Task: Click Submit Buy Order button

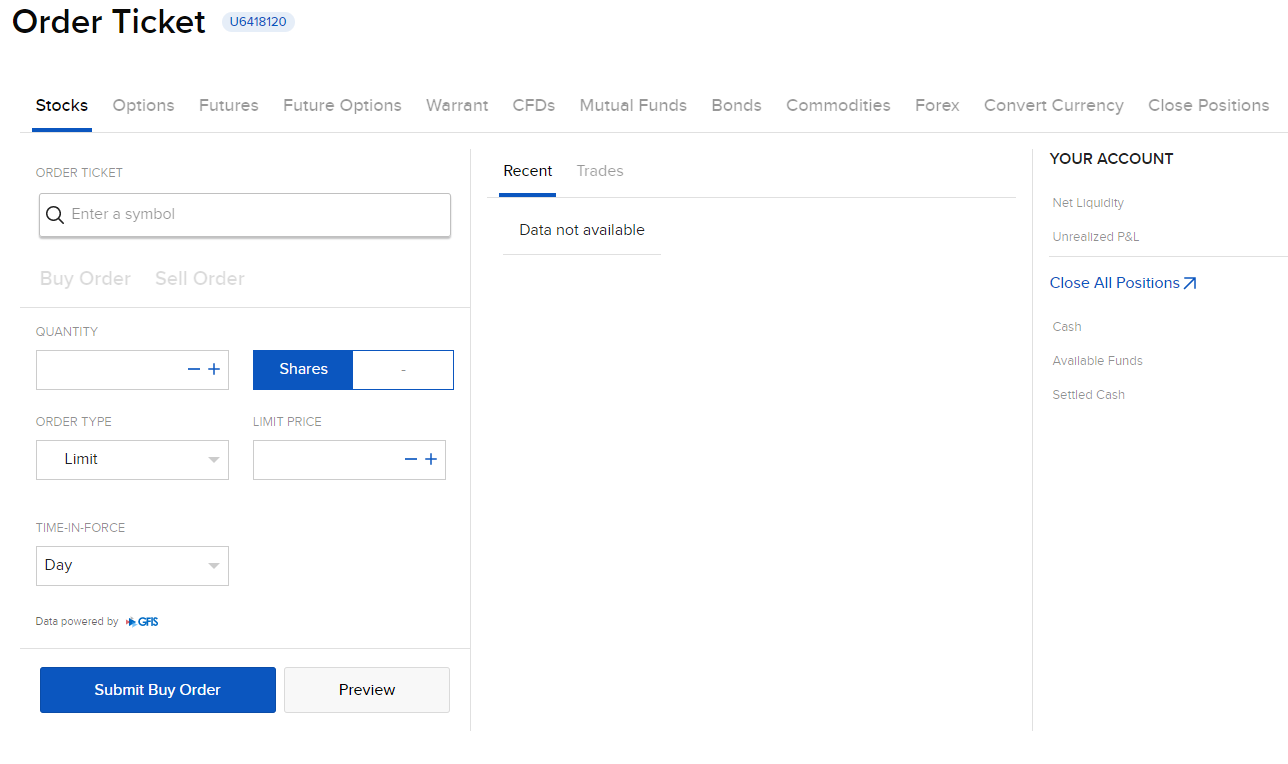Action: click(158, 690)
